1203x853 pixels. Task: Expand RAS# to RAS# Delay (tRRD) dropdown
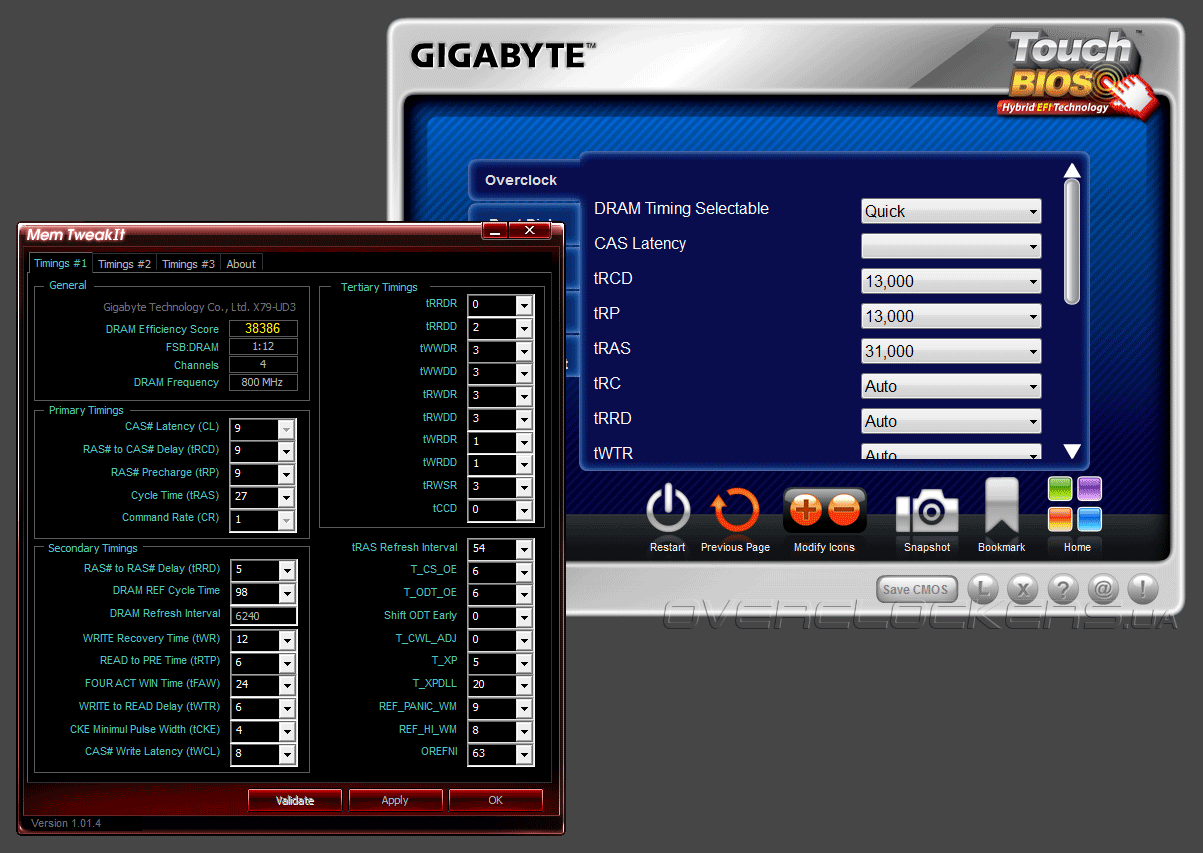[287, 570]
